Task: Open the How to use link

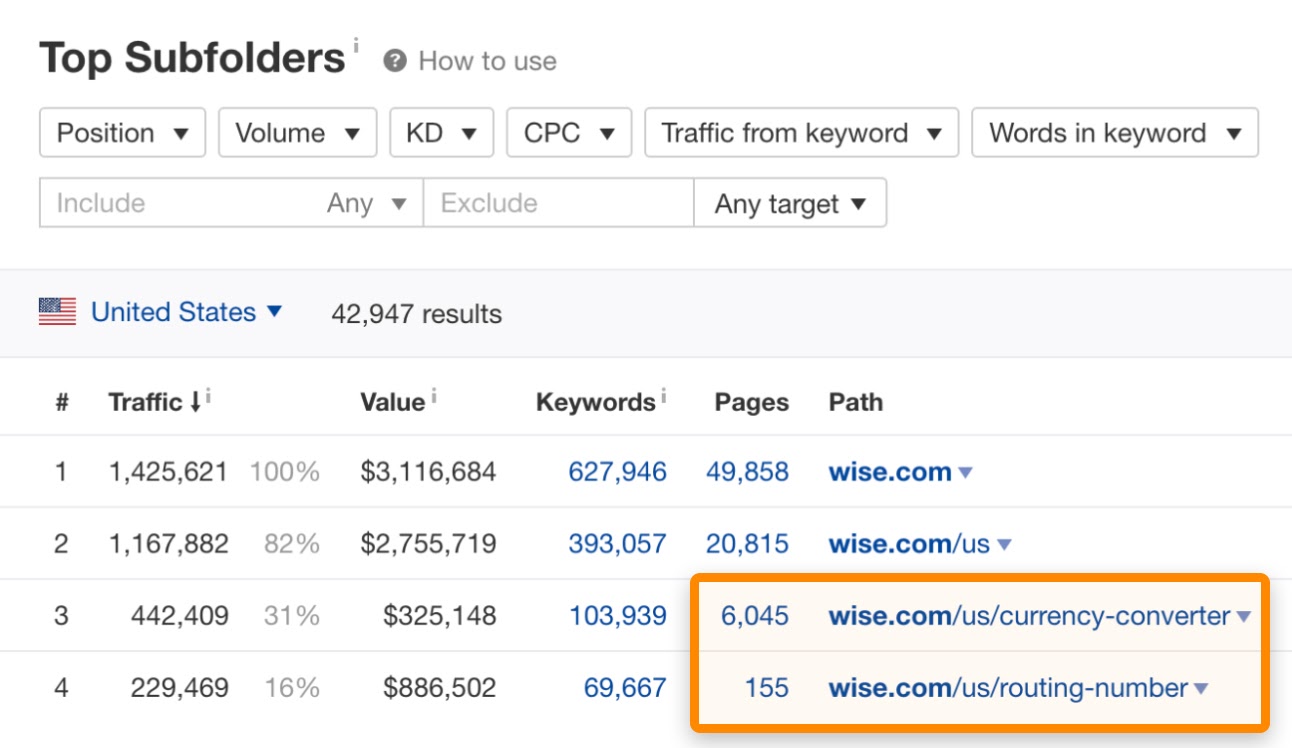Action: tap(487, 61)
